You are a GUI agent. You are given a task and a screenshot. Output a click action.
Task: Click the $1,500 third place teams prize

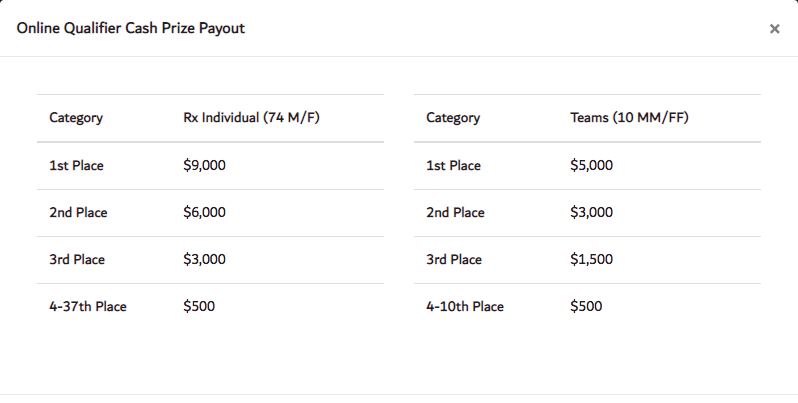pyautogui.click(x=591, y=259)
